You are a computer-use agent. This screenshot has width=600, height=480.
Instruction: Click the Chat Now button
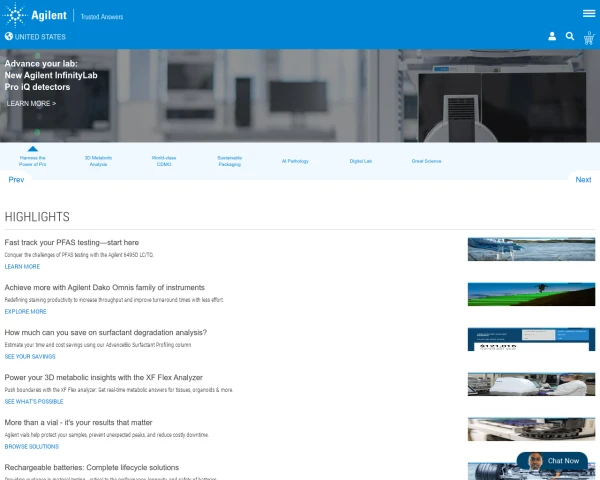tap(552, 461)
